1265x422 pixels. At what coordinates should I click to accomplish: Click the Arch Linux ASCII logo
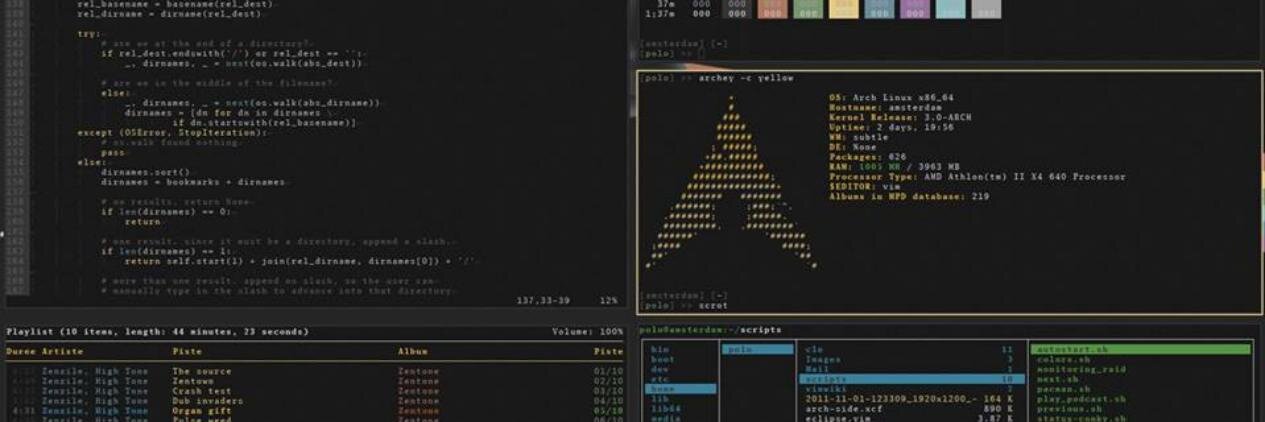pos(730,181)
